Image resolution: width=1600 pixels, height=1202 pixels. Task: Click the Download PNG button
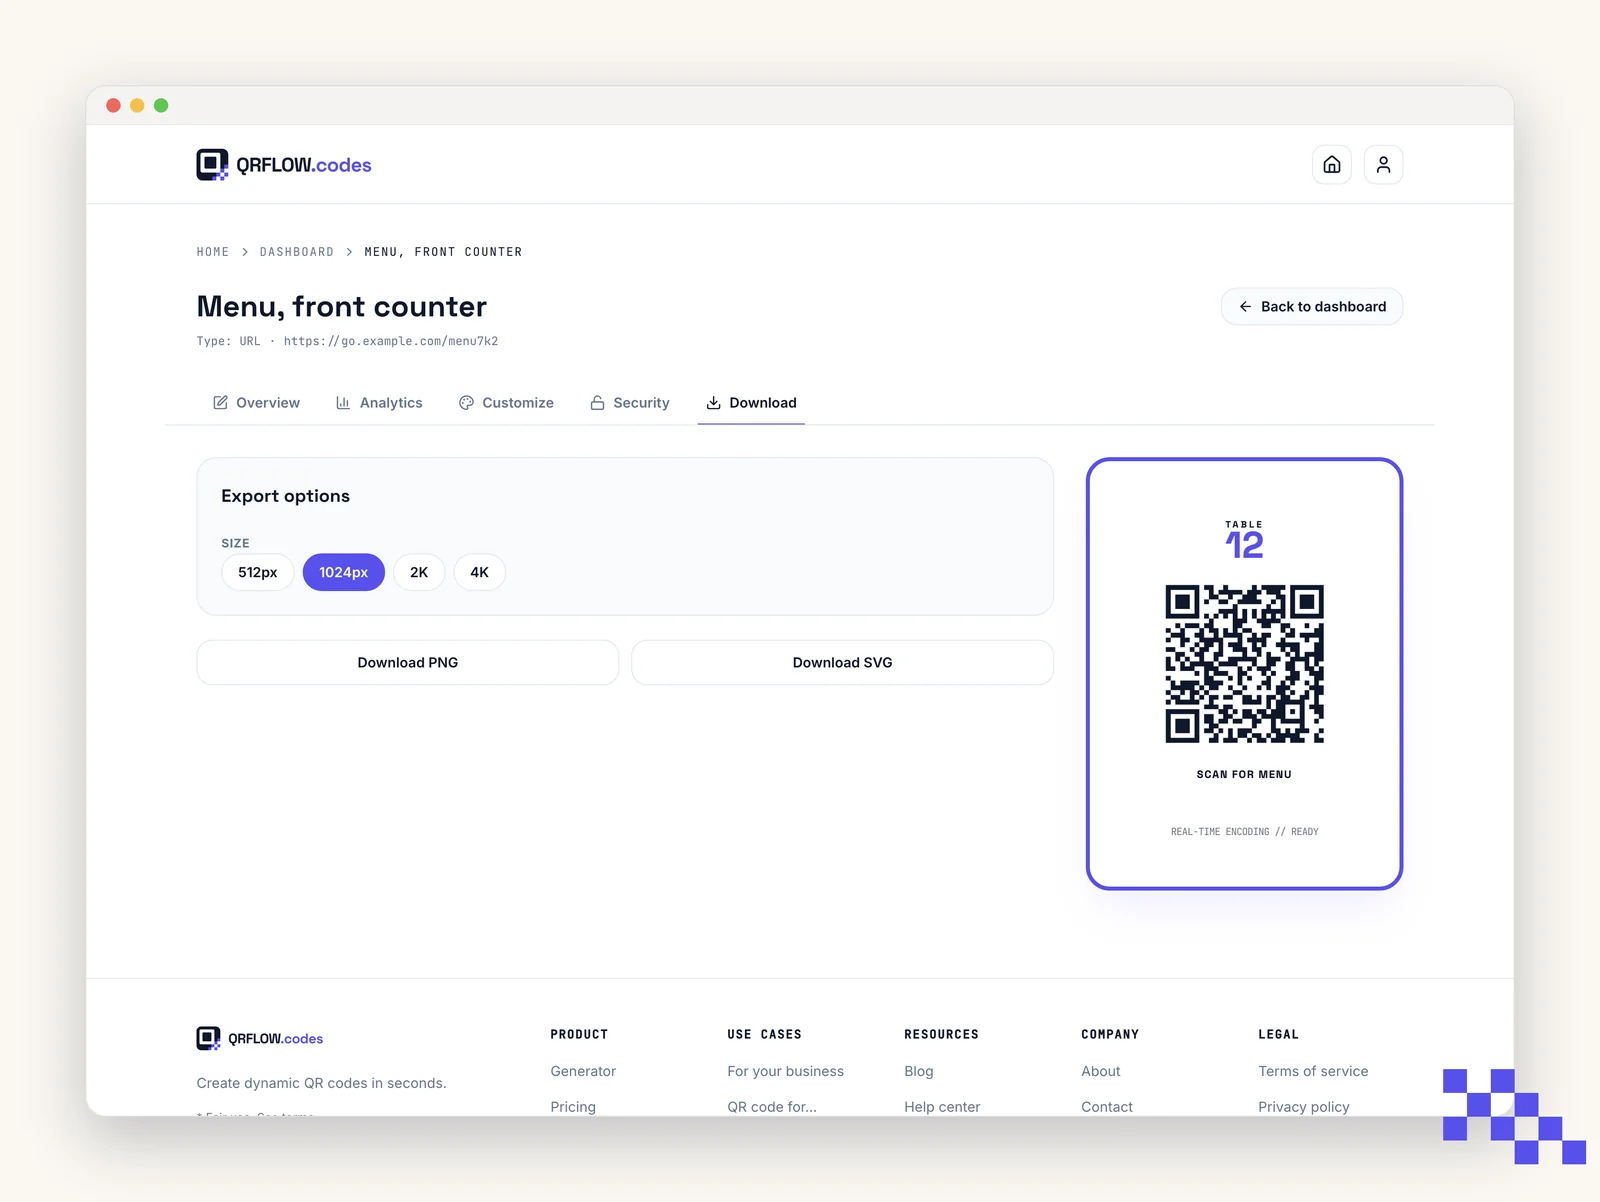point(408,663)
